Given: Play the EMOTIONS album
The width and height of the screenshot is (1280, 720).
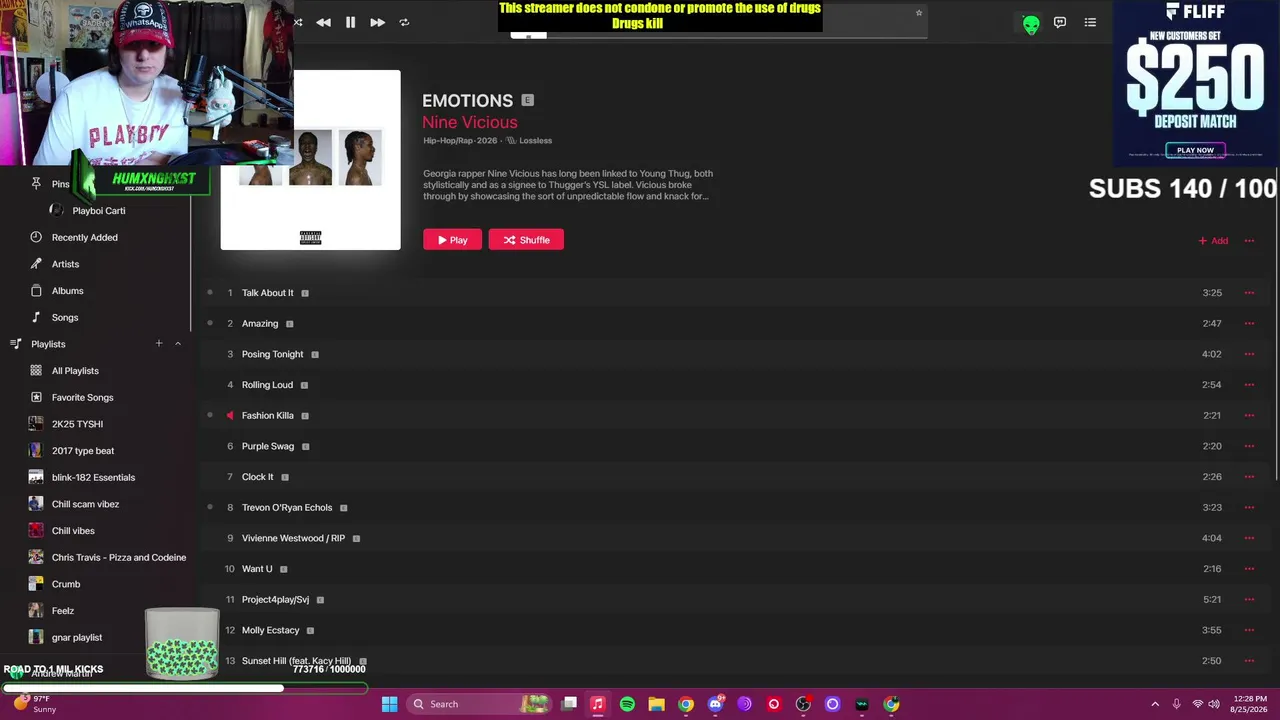Looking at the screenshot, I should (452, 240).
